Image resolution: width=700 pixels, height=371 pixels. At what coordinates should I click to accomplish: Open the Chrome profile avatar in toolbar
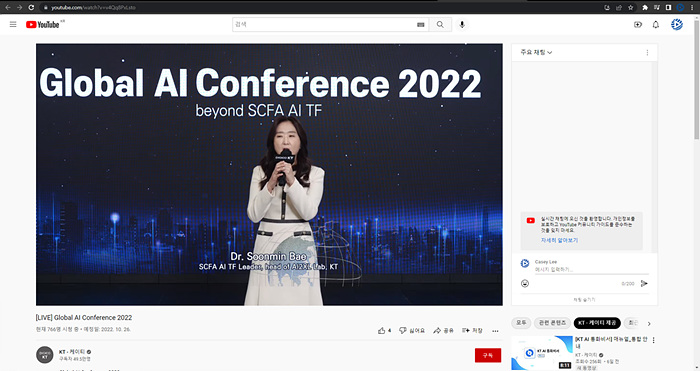(680, 7)
